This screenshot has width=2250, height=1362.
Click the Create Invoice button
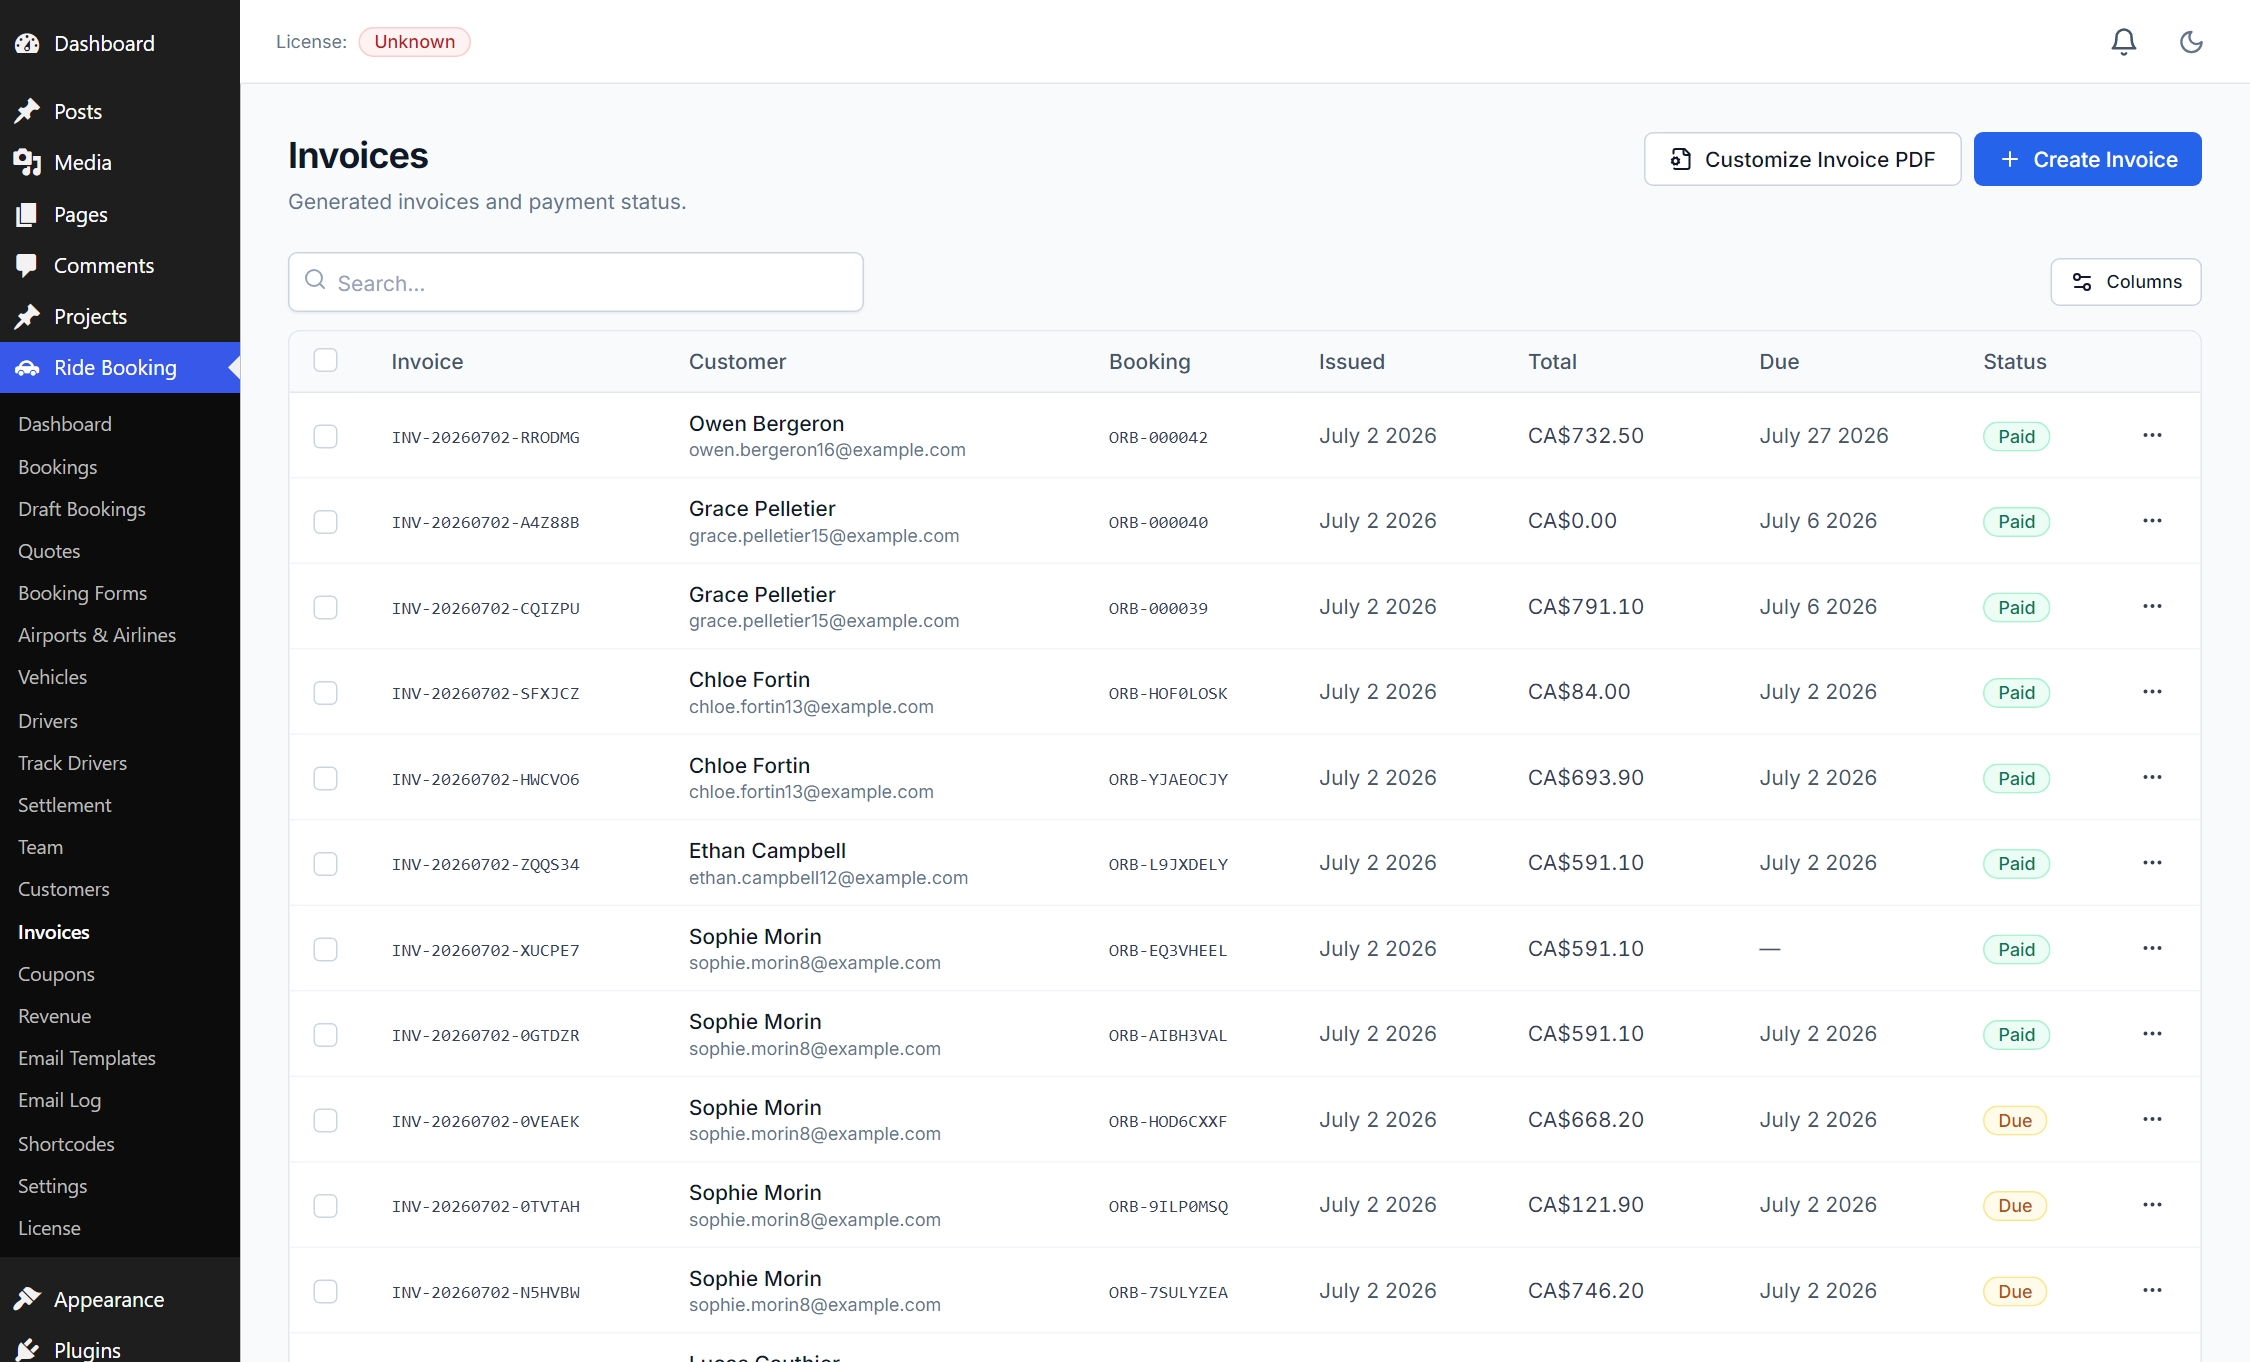[2087, 159]
